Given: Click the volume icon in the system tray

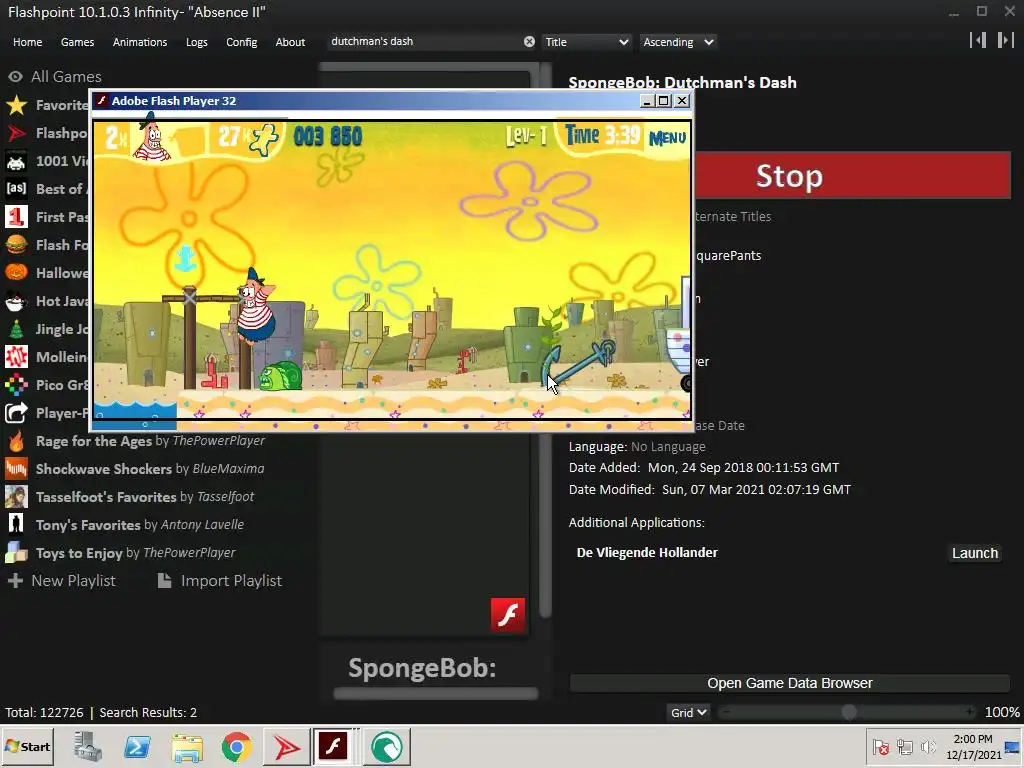Looking at the screenshot, I should 929,746.
